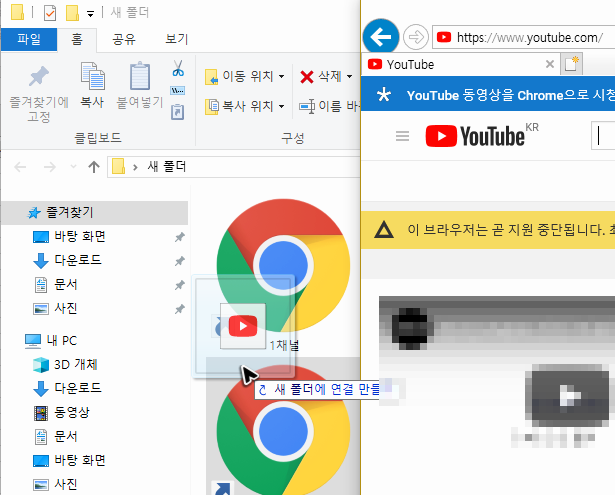Screen dimensions: 615x495
Task: Open the 복사 위치 dropdown
Action: click(x=245, y=106)
